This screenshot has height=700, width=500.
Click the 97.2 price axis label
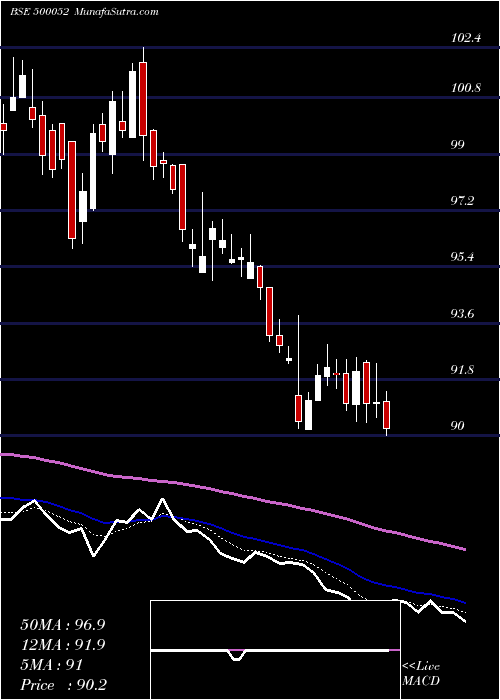463,201
